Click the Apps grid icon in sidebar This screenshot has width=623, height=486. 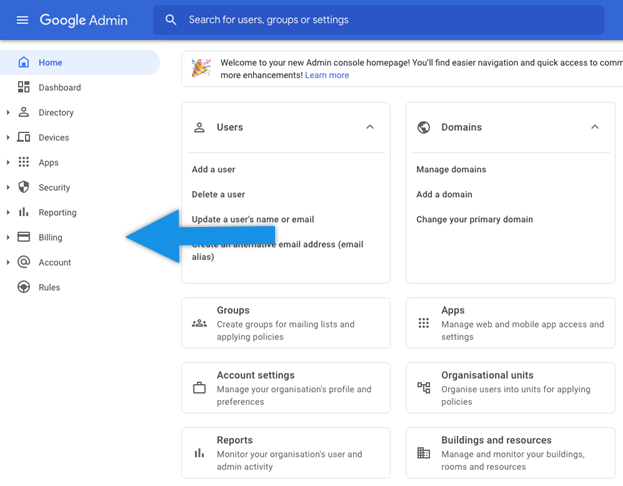pos(23,162)
